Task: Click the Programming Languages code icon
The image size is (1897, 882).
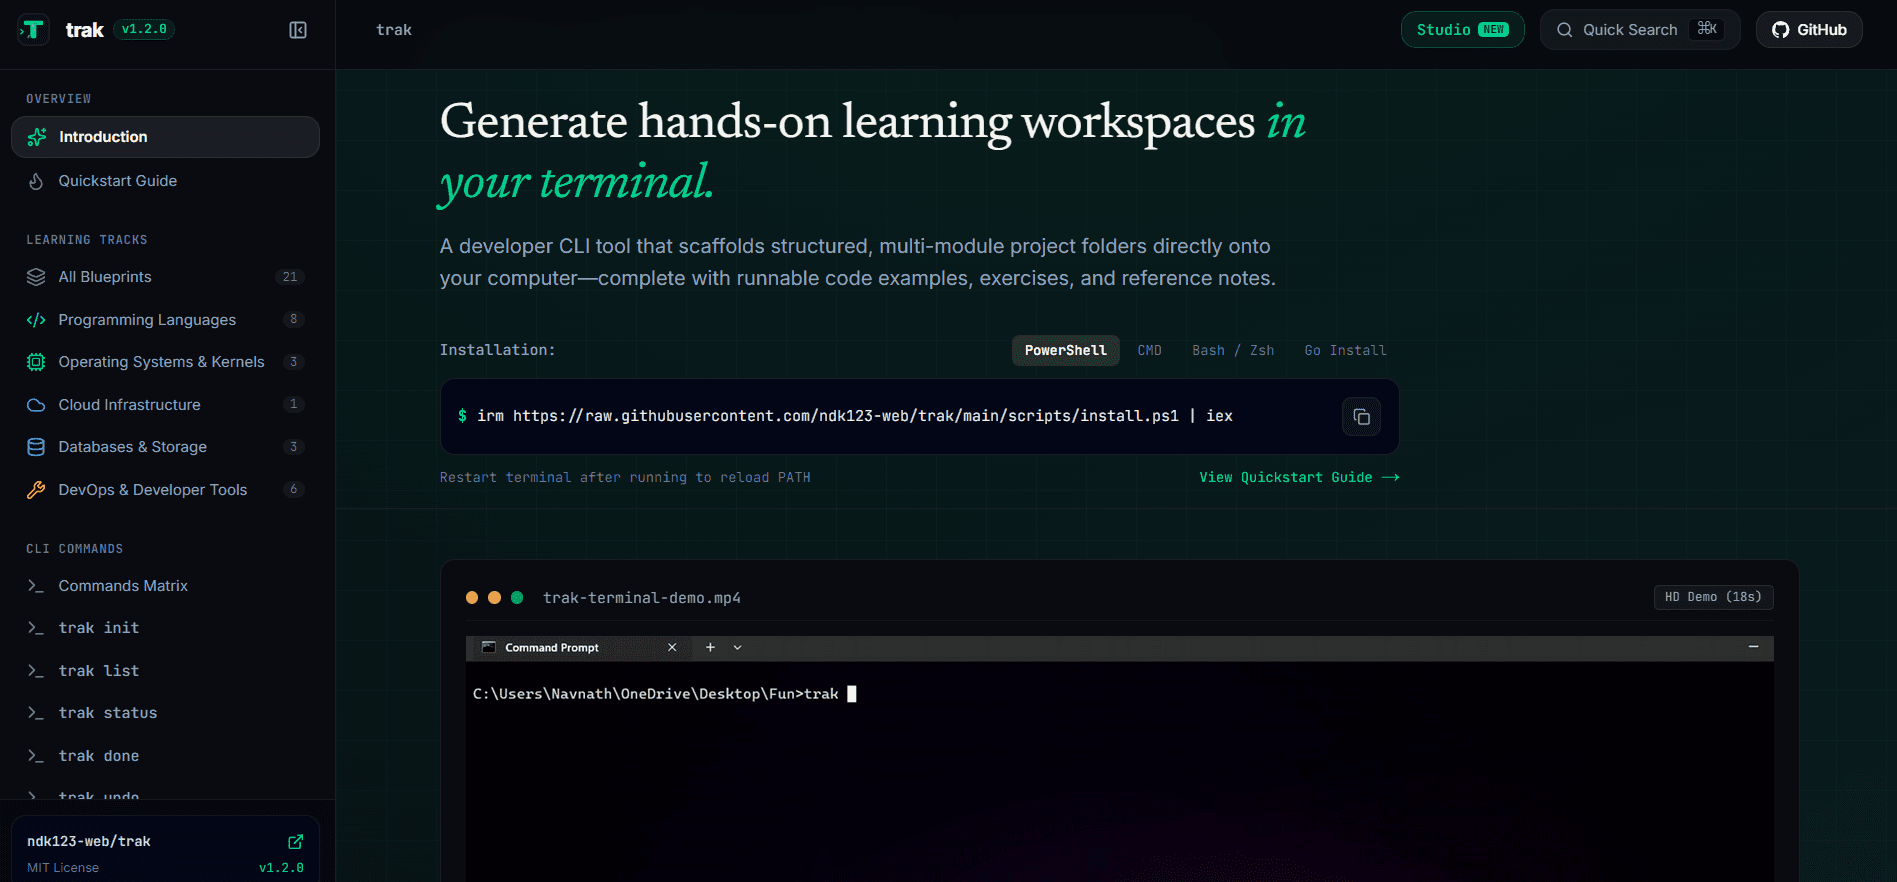Action: [x=36, y=320]
